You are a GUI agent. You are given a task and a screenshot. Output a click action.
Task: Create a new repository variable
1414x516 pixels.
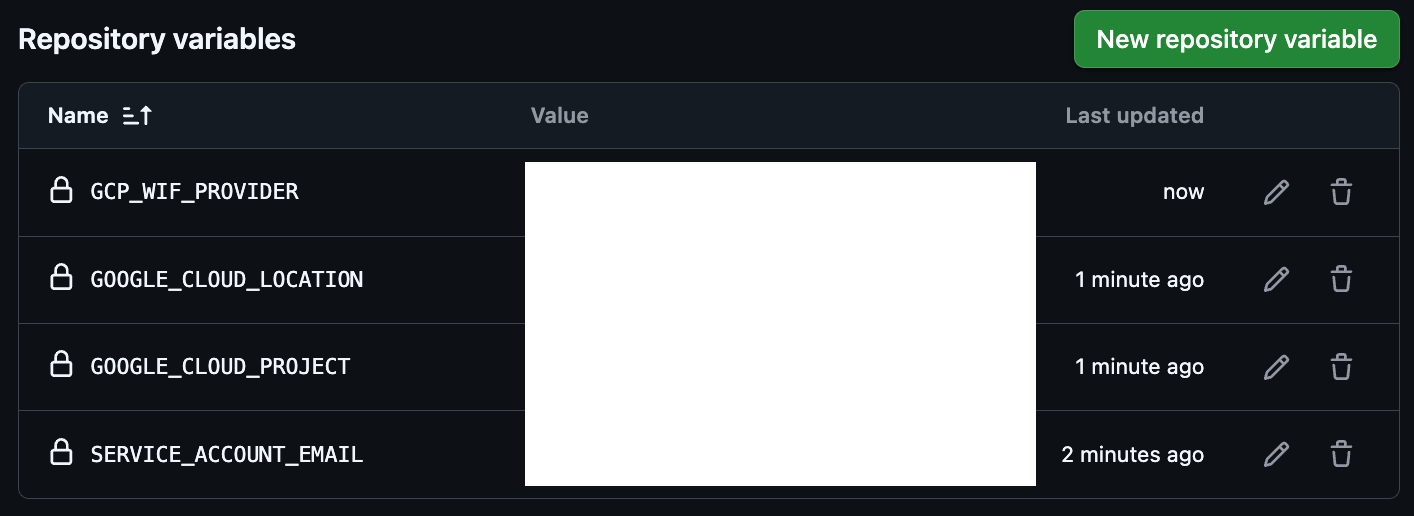pos(1236,40)
